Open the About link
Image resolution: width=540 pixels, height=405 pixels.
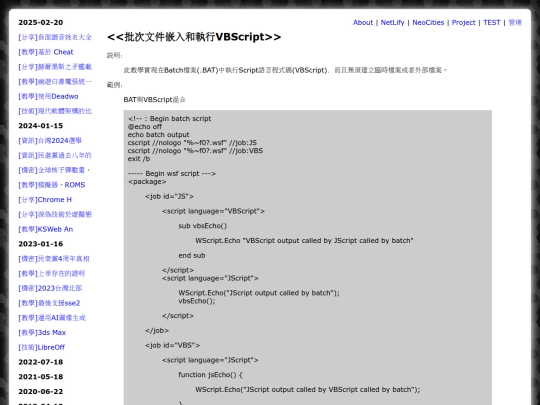point(363,22)
